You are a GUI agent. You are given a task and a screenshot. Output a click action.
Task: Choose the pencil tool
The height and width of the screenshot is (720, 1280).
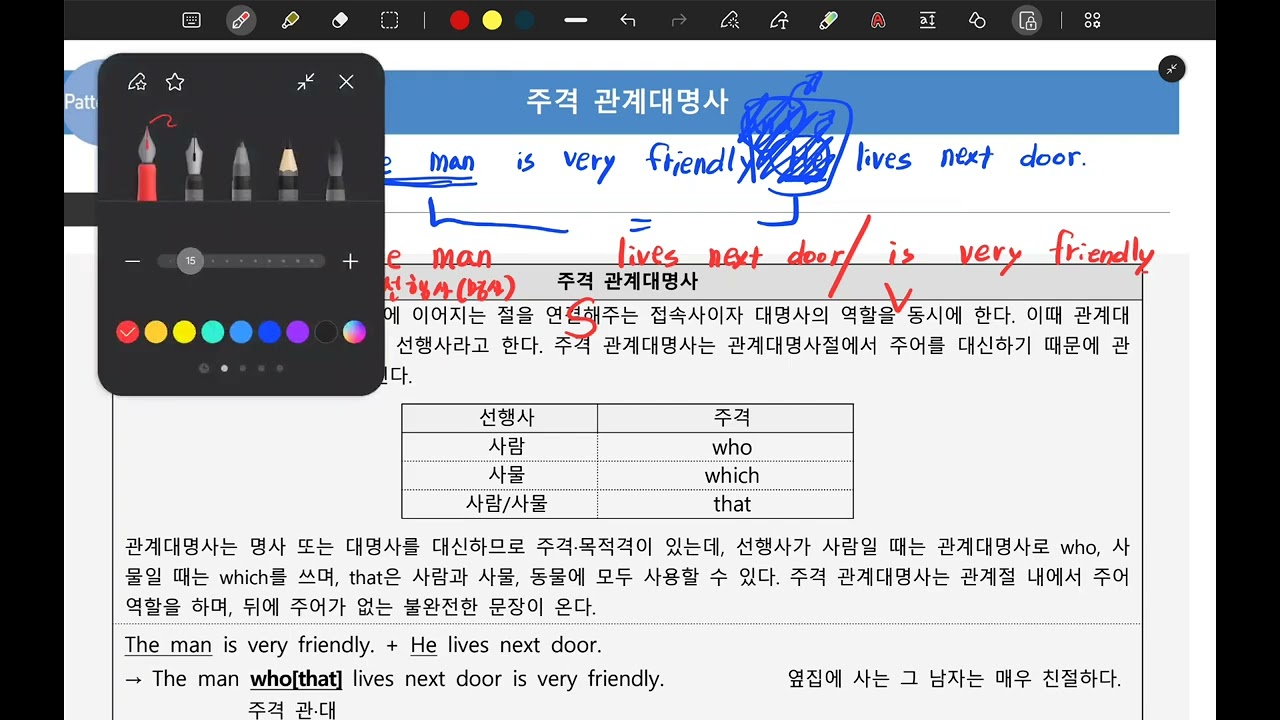tap(288, 168)
